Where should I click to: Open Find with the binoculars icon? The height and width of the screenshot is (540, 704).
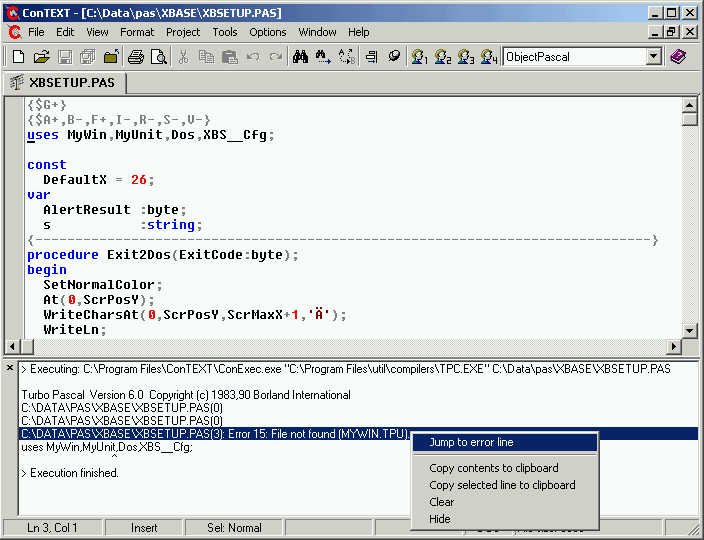click(x=300, y=57)
